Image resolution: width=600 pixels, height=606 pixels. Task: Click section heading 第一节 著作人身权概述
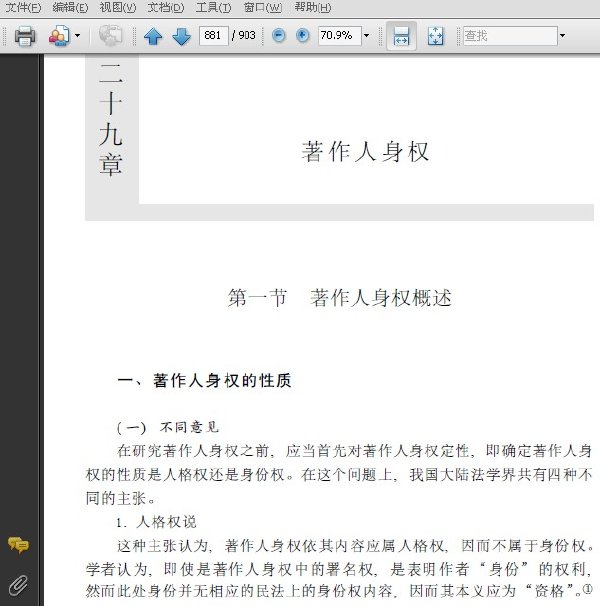(x=339, y=298)
